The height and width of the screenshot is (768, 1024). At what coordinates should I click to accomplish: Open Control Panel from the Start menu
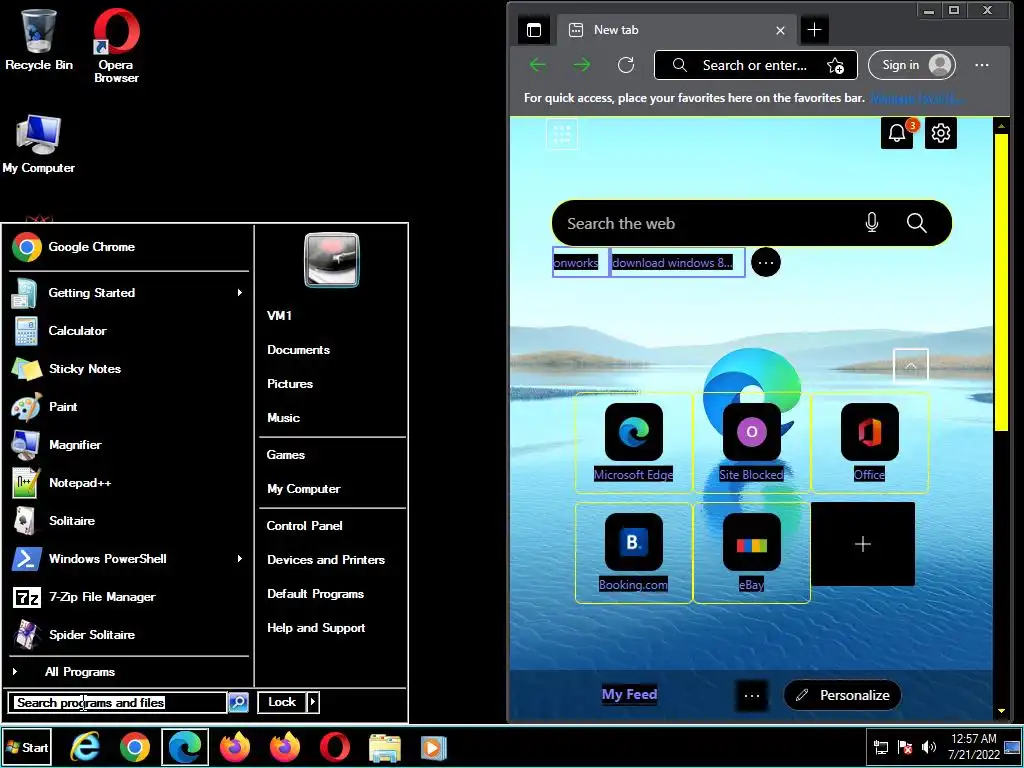point(304,526)
